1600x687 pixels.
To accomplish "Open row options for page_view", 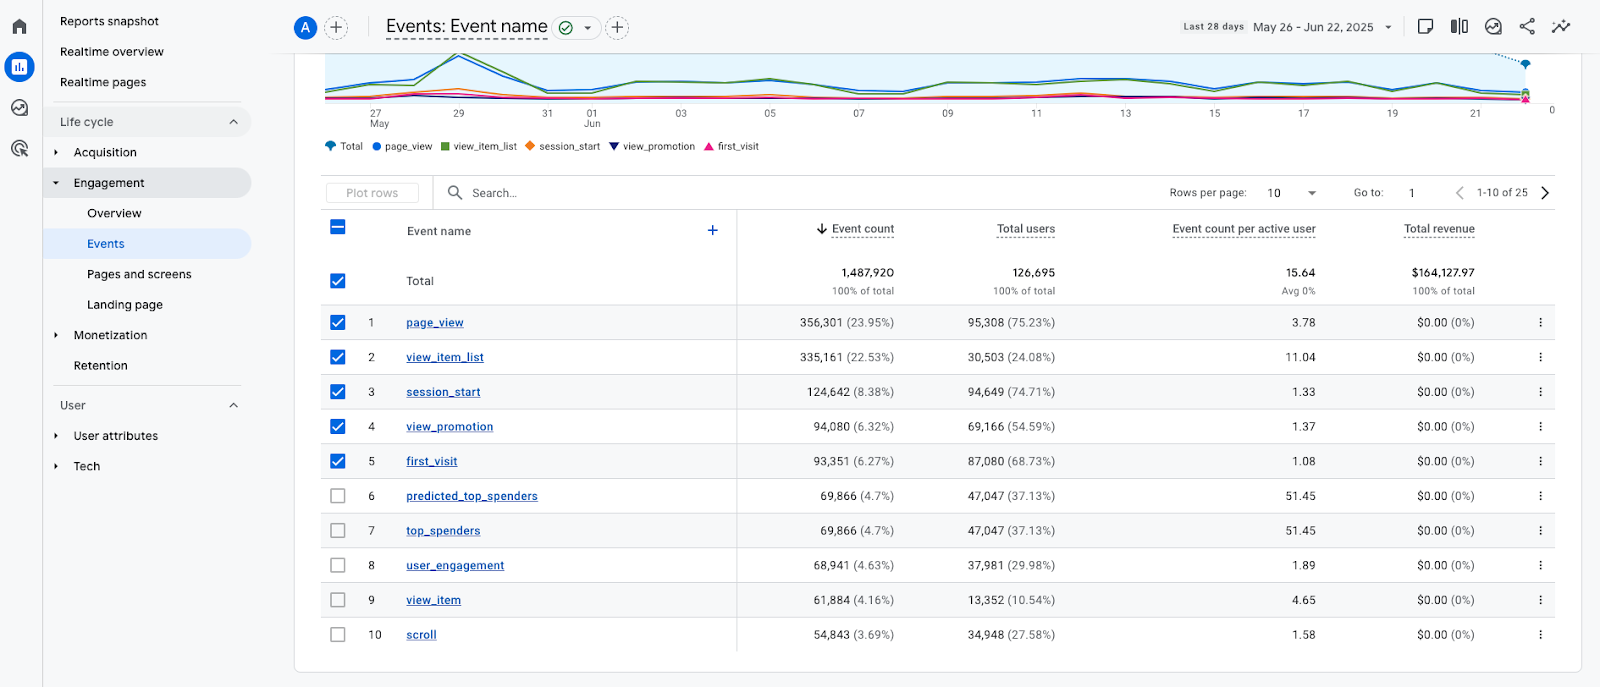I will point(1540,323).
